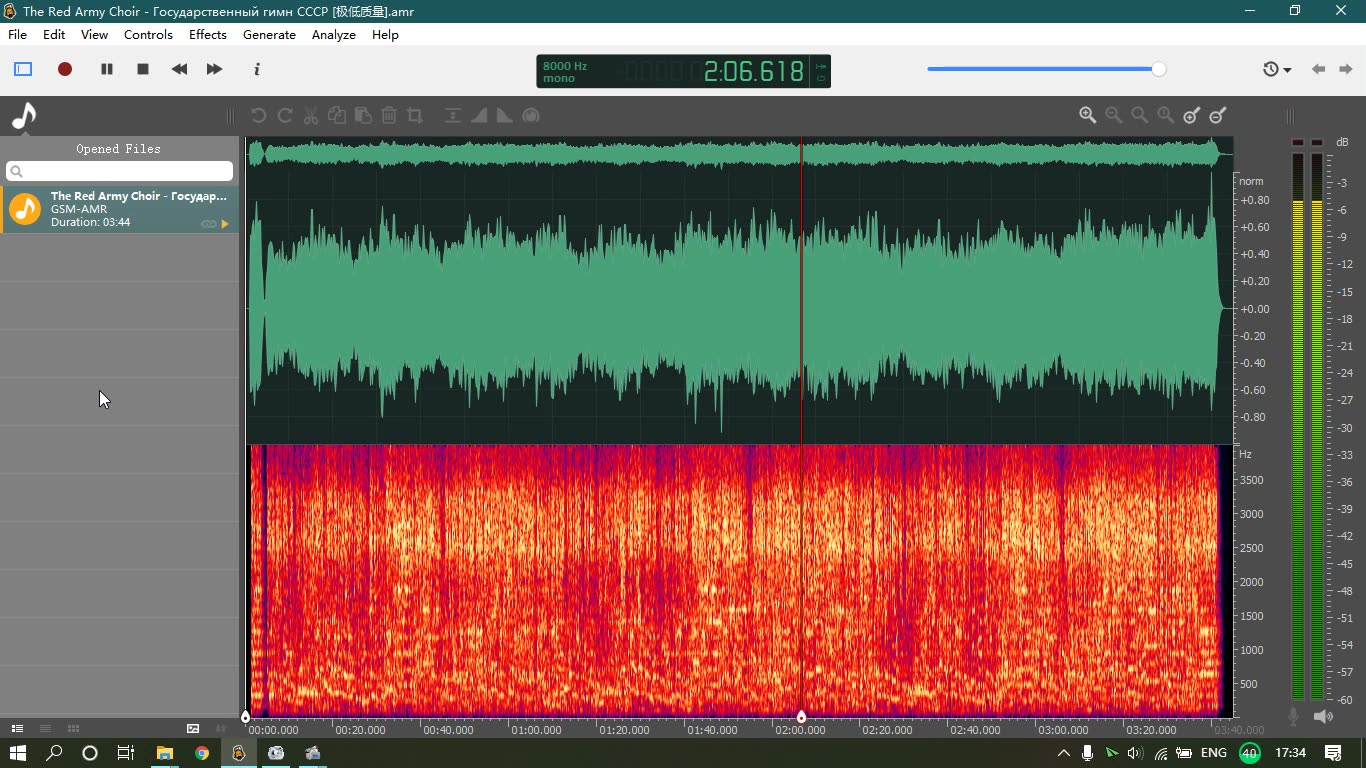
Task: Zoom out with the magnifier minus icon
Action: (x=1114, y=116)
